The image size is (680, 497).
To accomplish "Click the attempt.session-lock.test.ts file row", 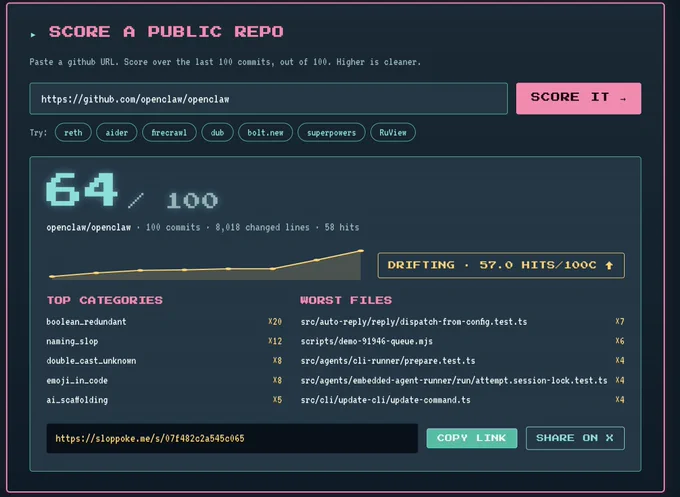I will [462, 380].
